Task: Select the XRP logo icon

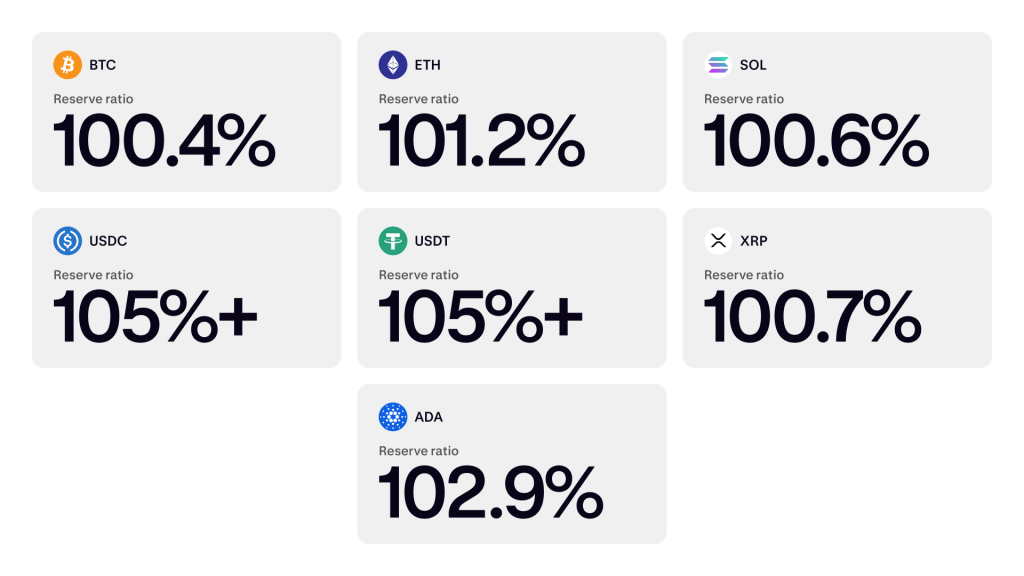Action: 718,241
